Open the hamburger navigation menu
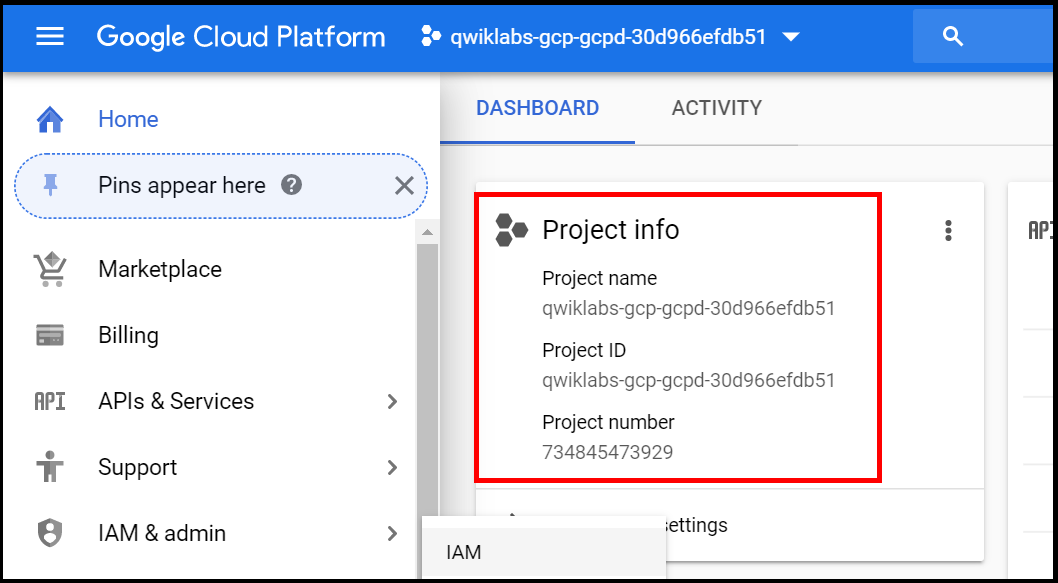The width and height of the screenshot is (1058, 583). [50, 36]
